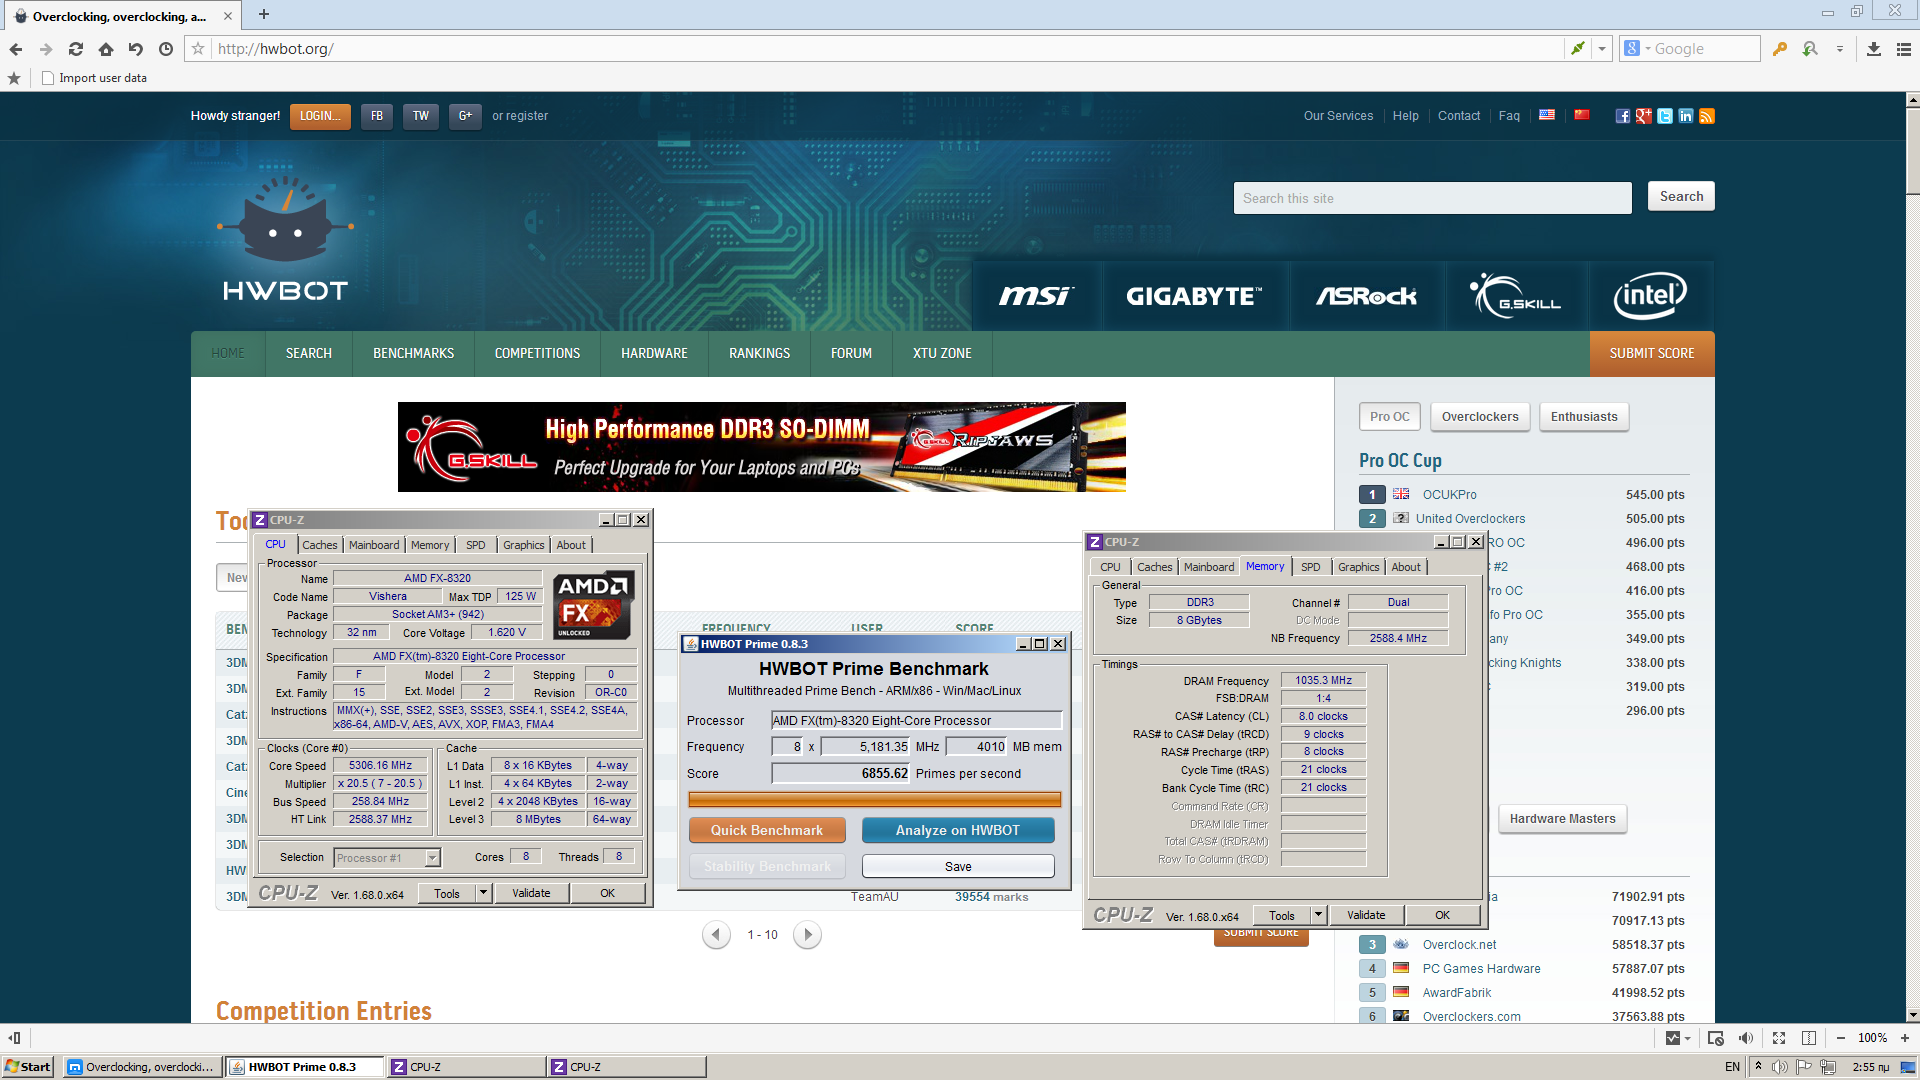Check the Import user data checkbox

click(x=47, y=78)
